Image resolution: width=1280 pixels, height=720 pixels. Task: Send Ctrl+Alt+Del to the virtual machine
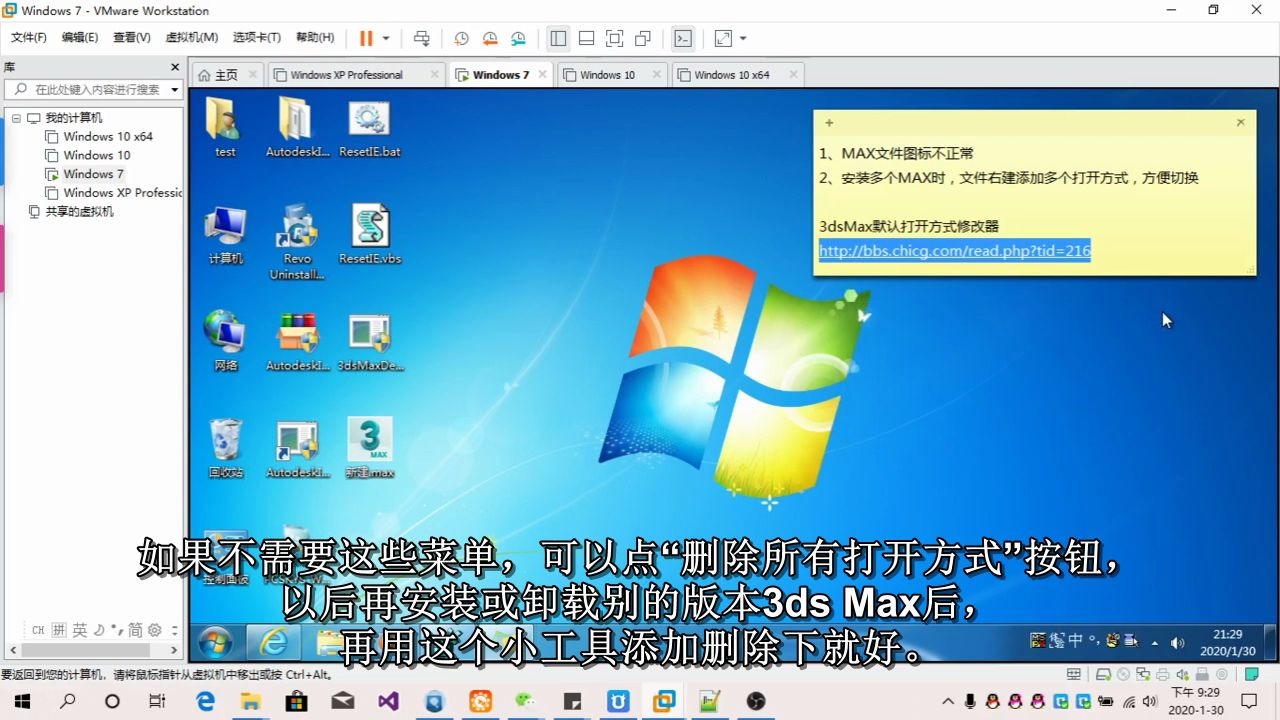[422, 38]
